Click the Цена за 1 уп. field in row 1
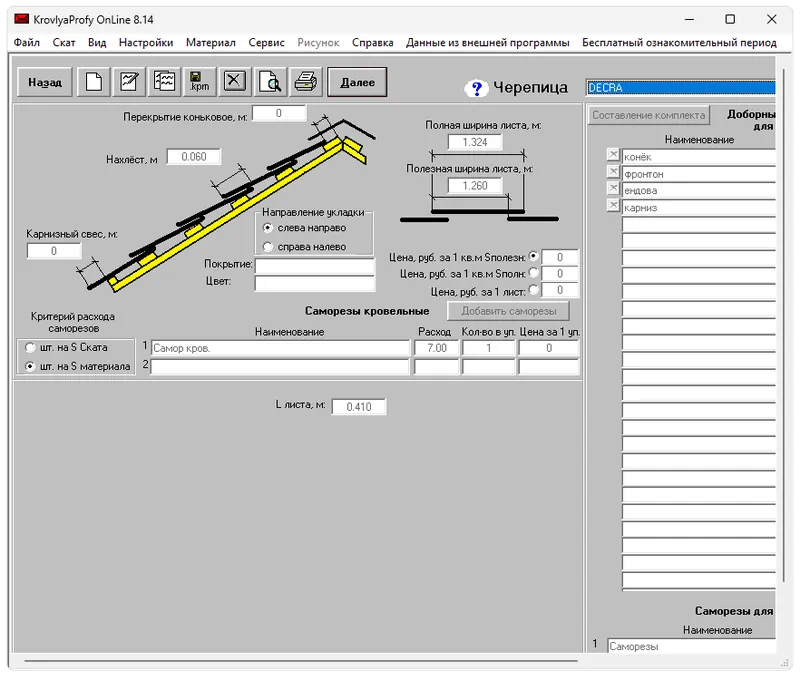This screenshot has height=680, width=800. click(549, 348)
